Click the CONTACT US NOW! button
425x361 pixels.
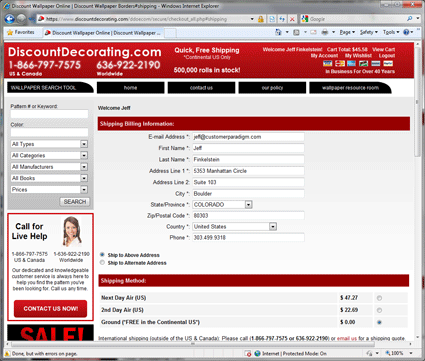(50, 309)
